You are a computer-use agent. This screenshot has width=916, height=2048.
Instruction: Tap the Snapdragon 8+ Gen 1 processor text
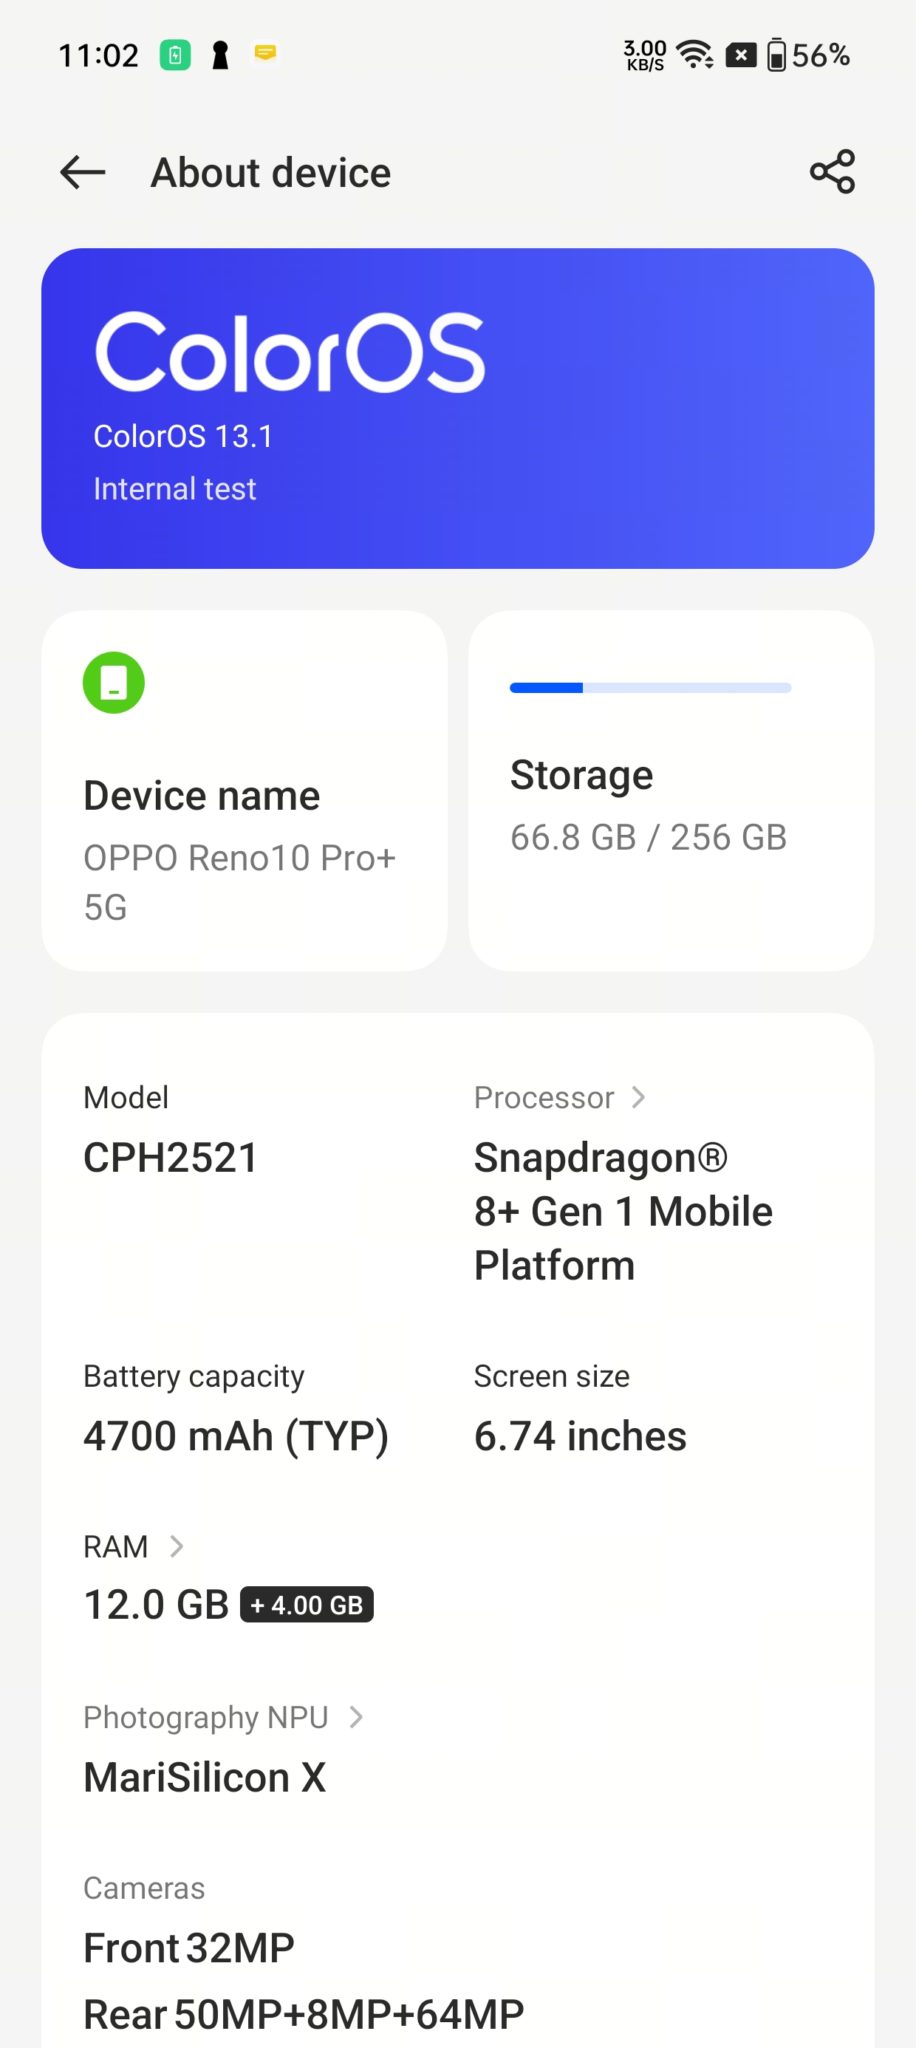point(622,1211)
